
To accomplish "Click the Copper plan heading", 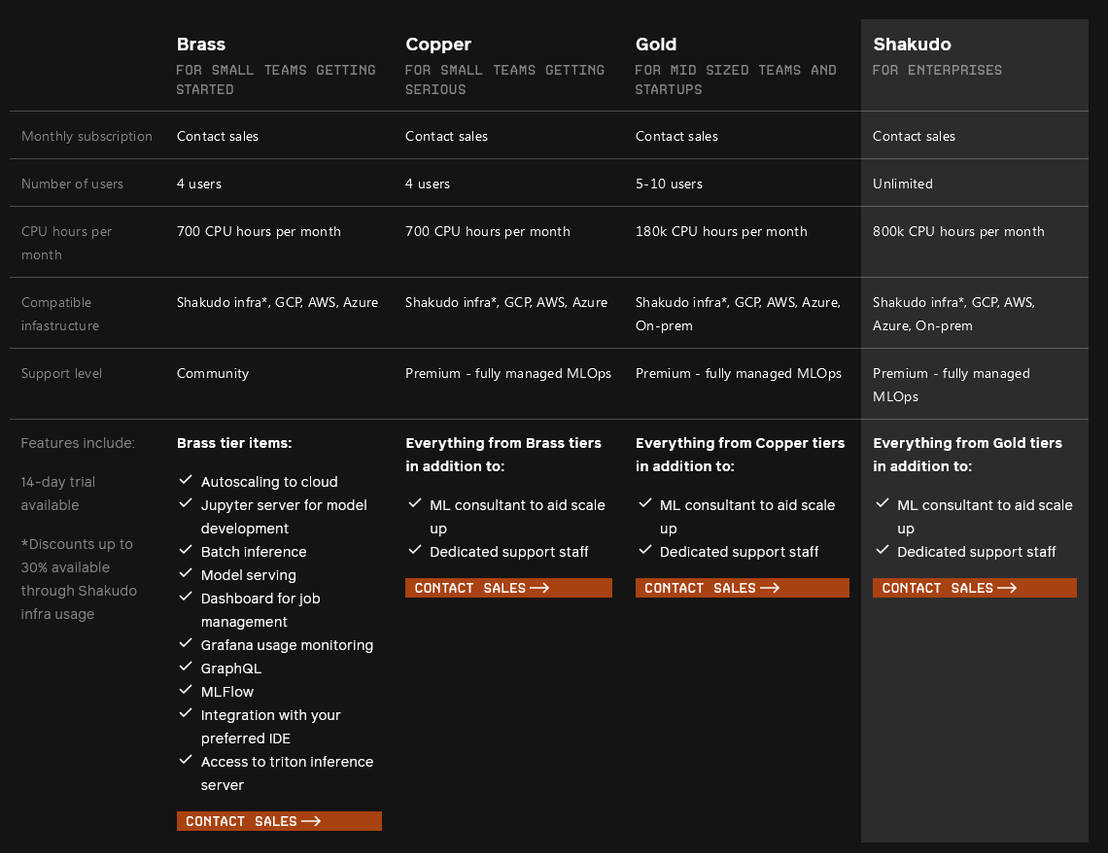I will click(438, 44).
